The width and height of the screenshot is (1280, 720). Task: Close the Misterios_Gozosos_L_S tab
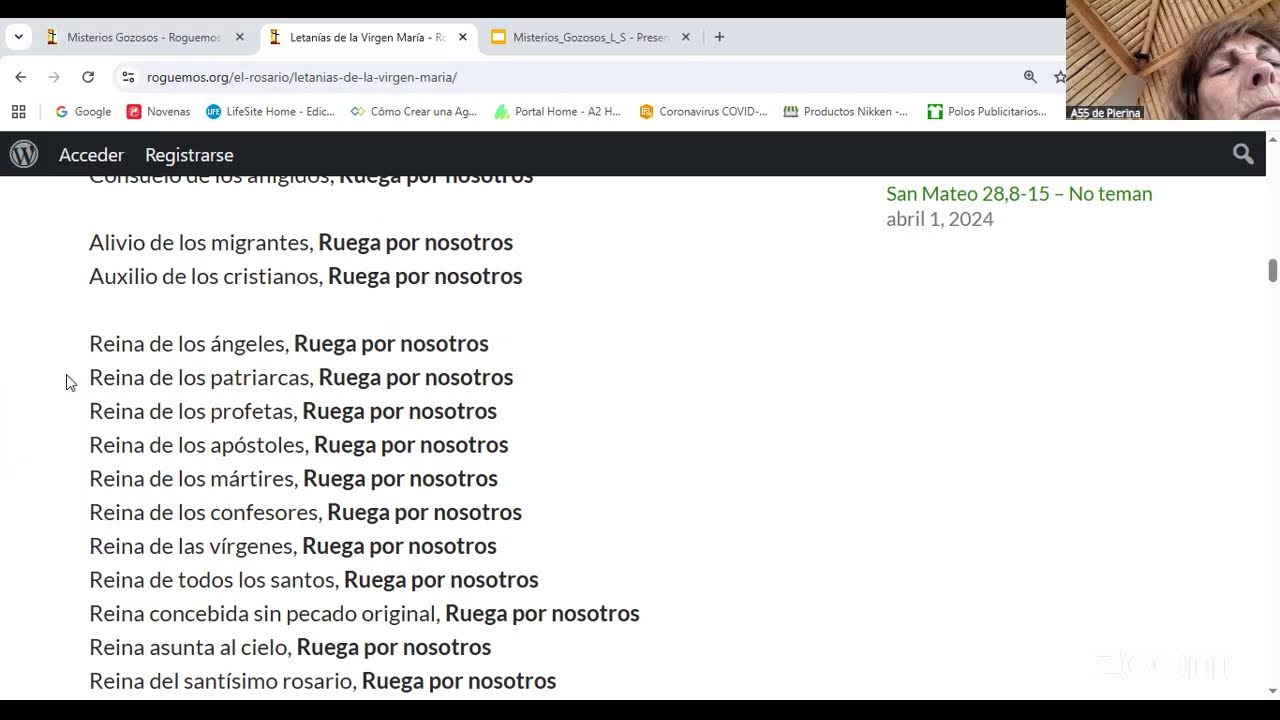pyautogui.click(x=686, y=37)
